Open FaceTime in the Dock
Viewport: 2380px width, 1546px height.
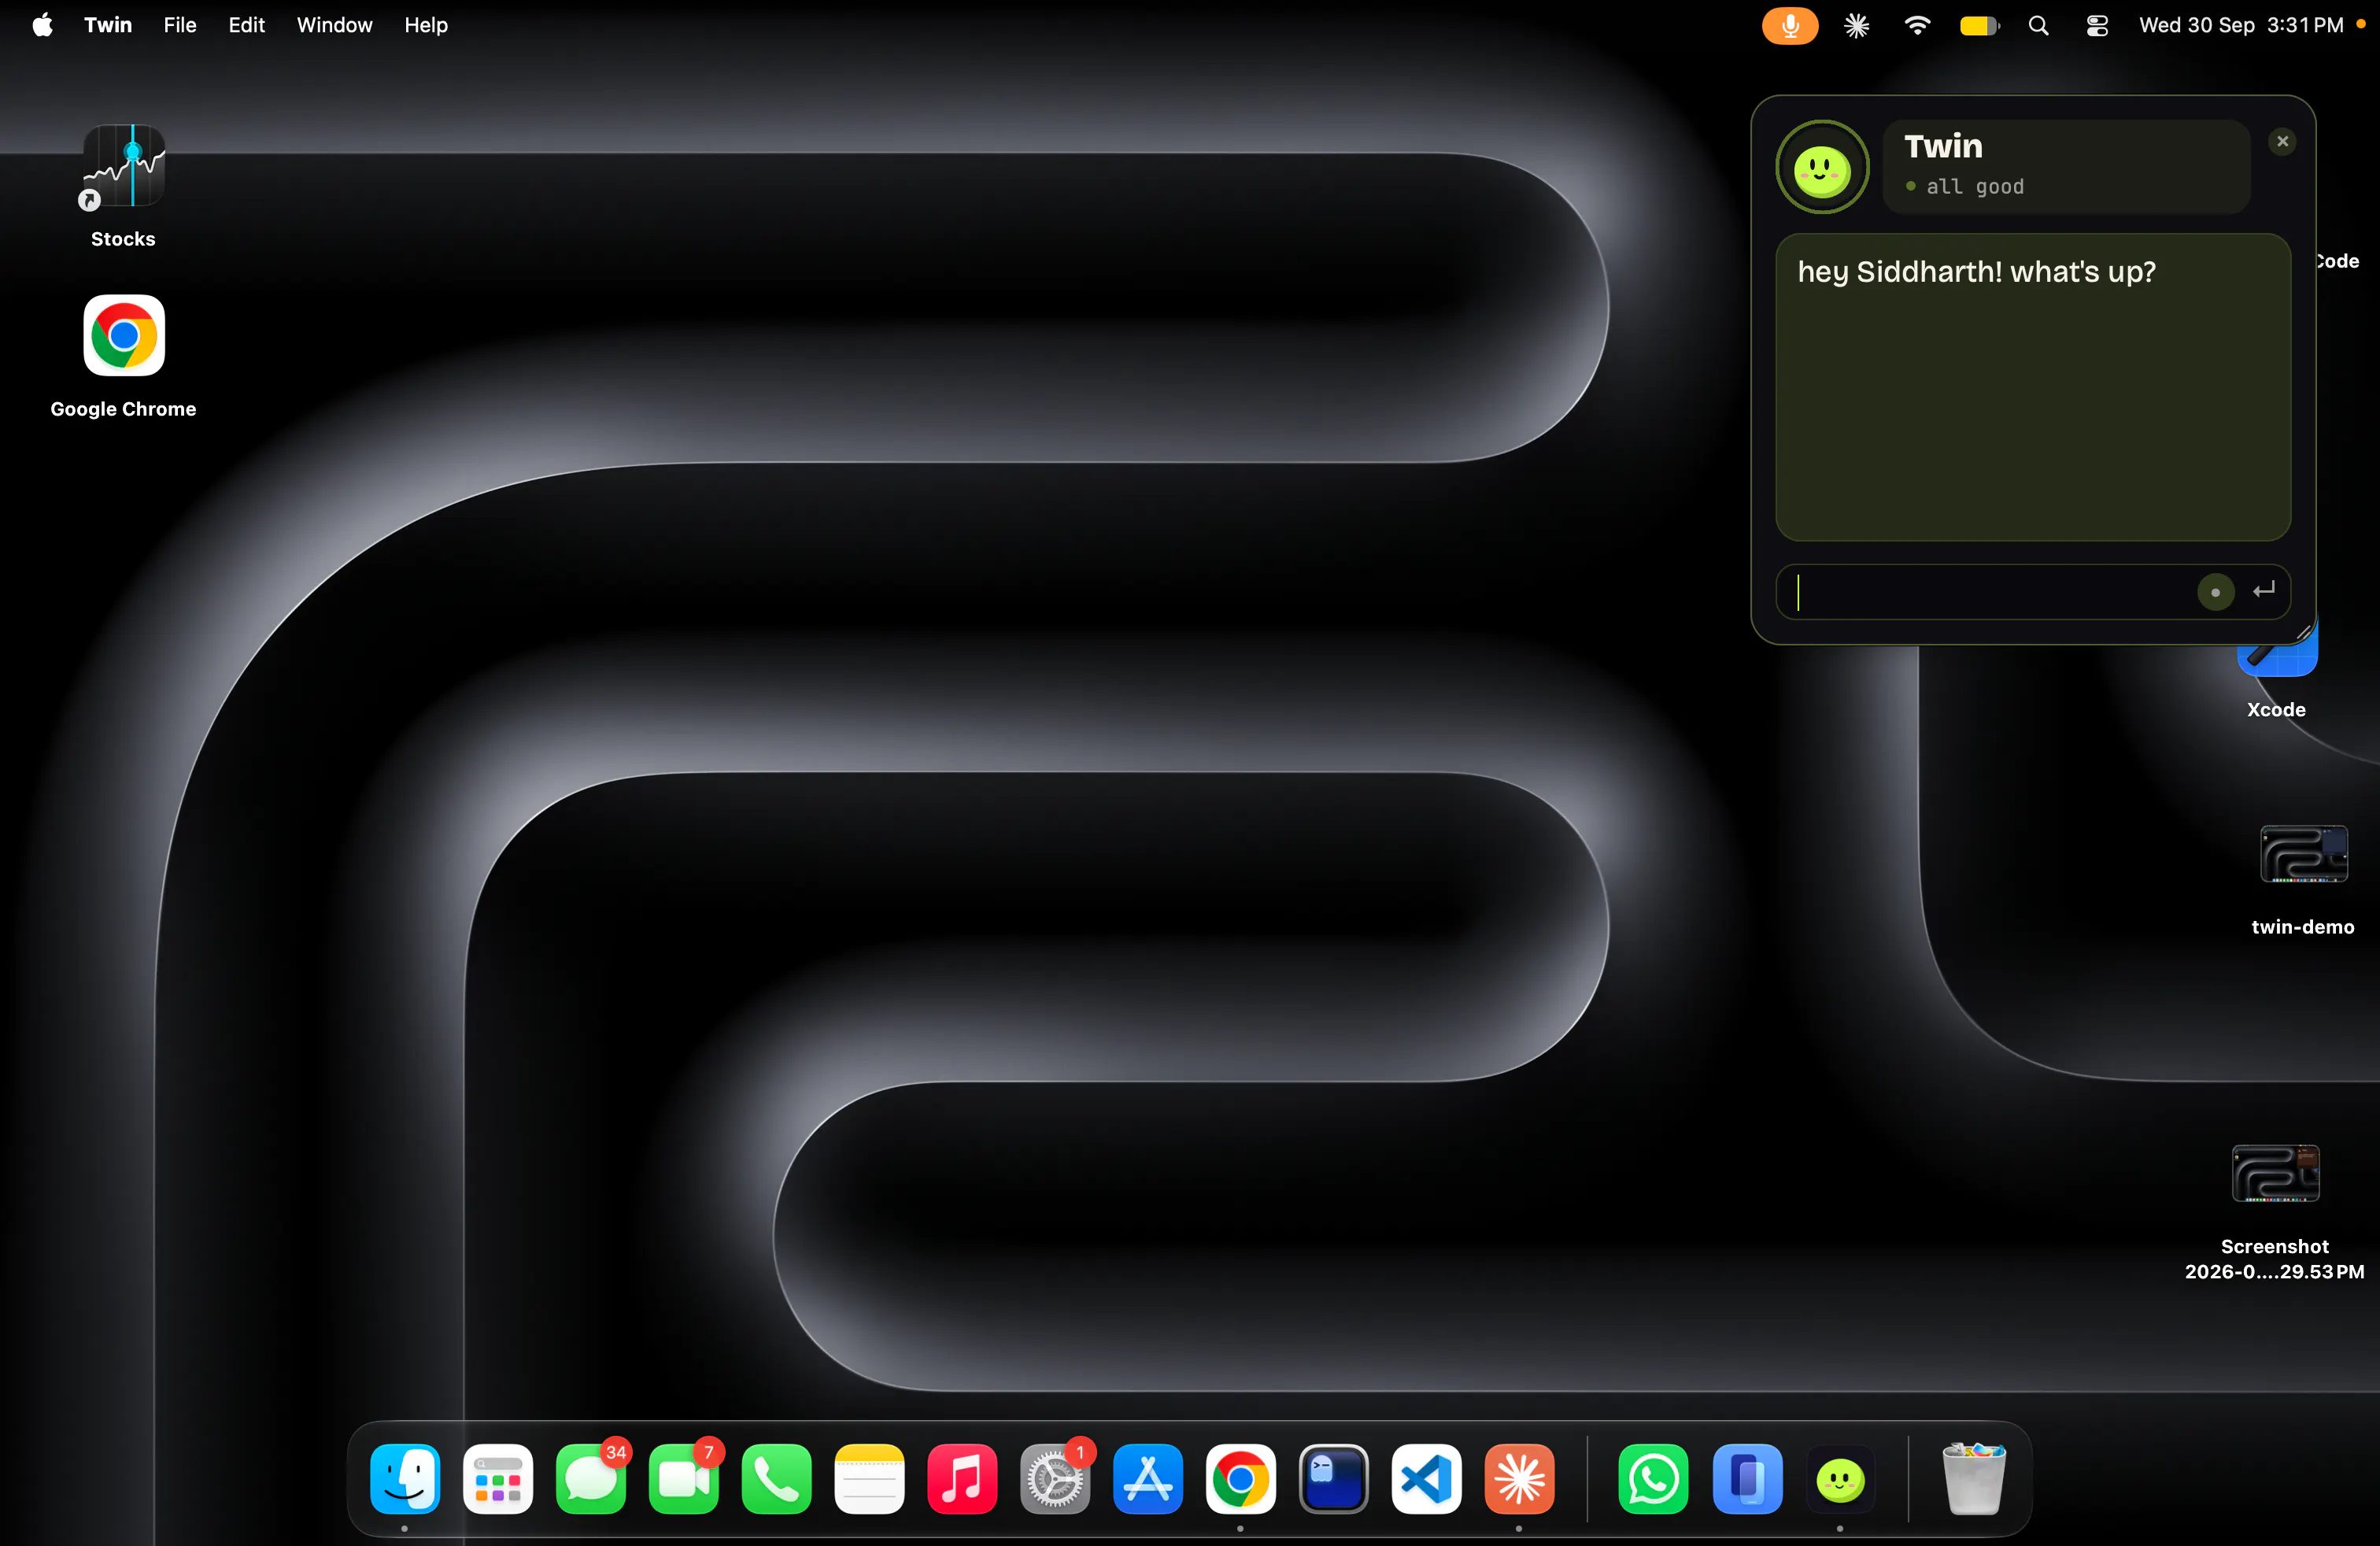(684, 1478)
